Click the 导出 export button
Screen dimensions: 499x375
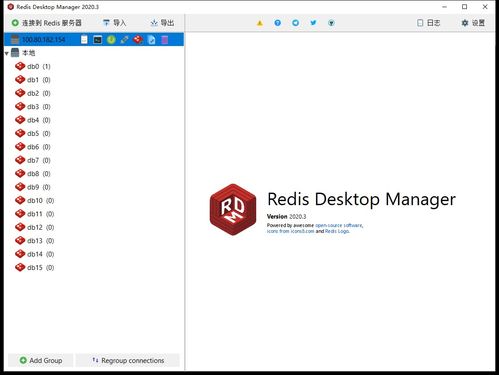coord(162,23)
